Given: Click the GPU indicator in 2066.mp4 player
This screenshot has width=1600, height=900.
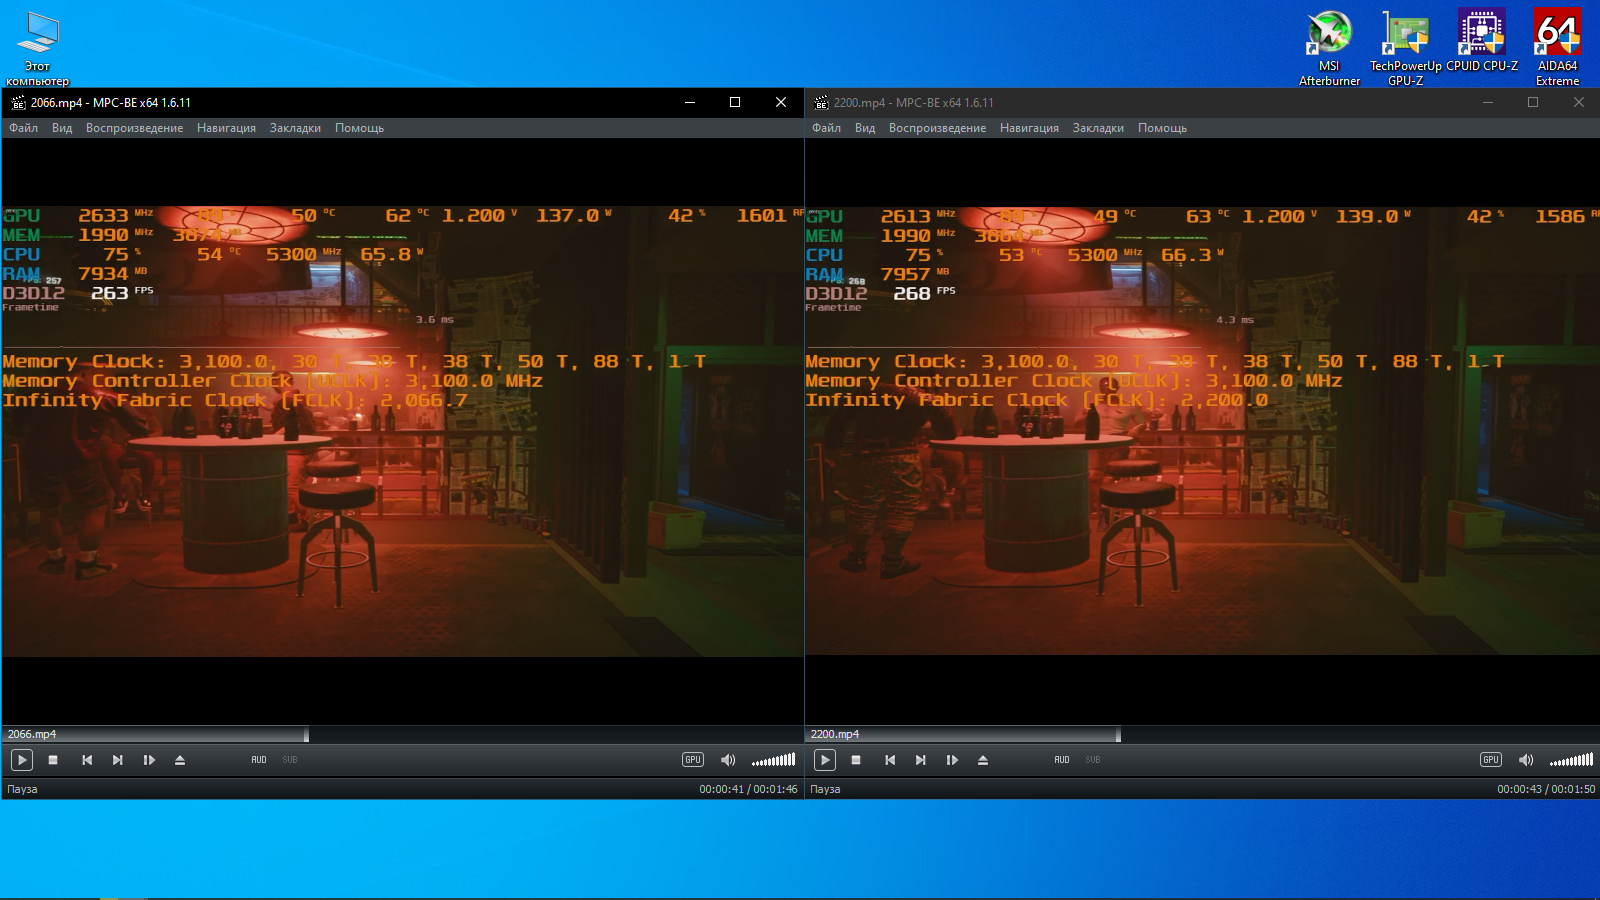Looking at the screenshot, I should click(x=693, y=760).
